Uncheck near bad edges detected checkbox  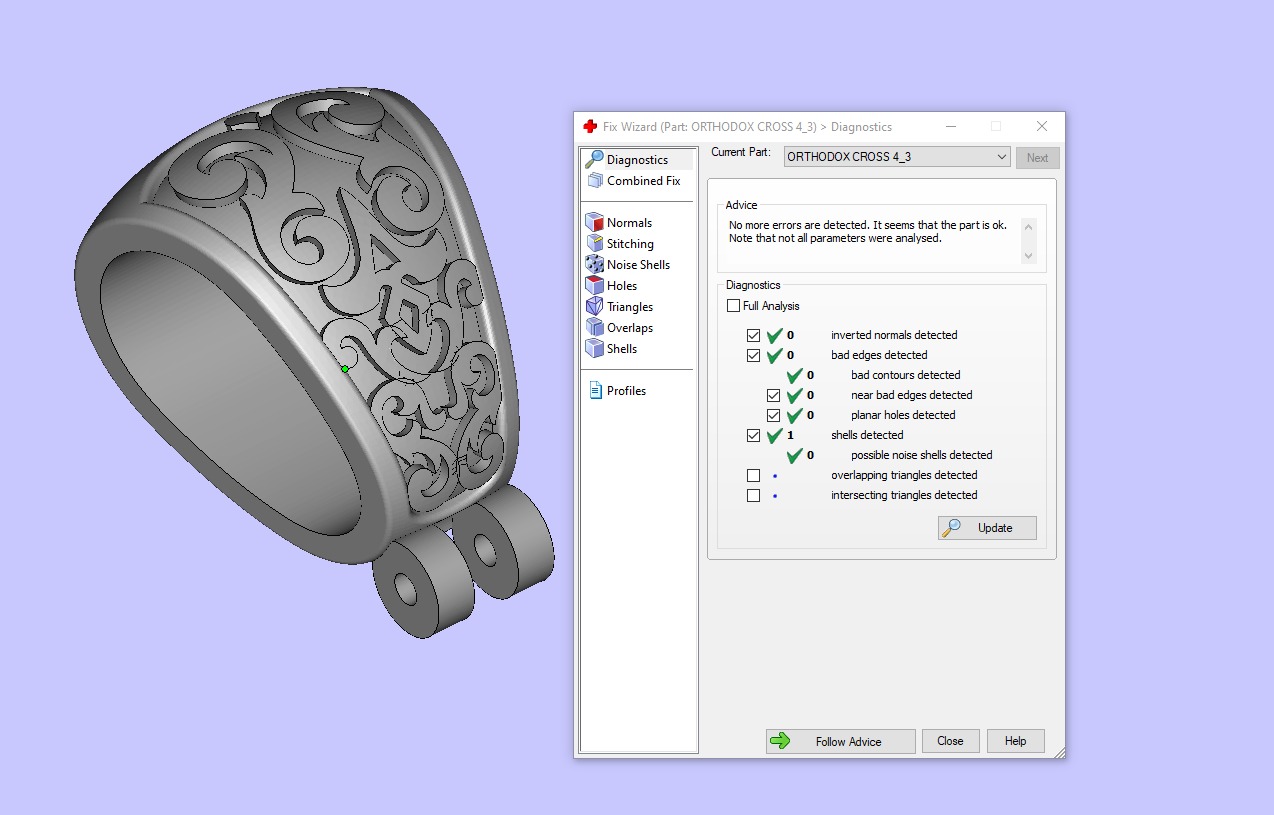click(x=774, y=395)
